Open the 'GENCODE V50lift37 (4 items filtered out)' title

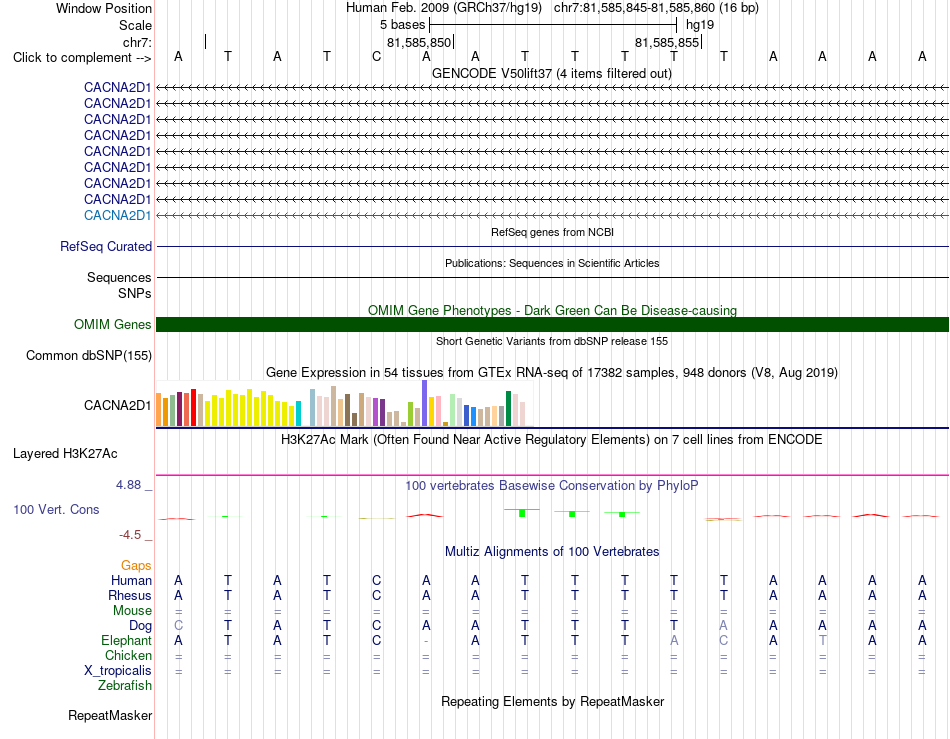[552, 73]
